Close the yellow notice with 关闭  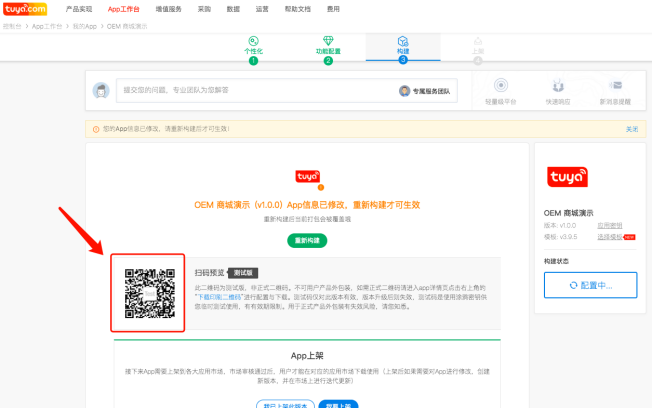click(632, 129)
